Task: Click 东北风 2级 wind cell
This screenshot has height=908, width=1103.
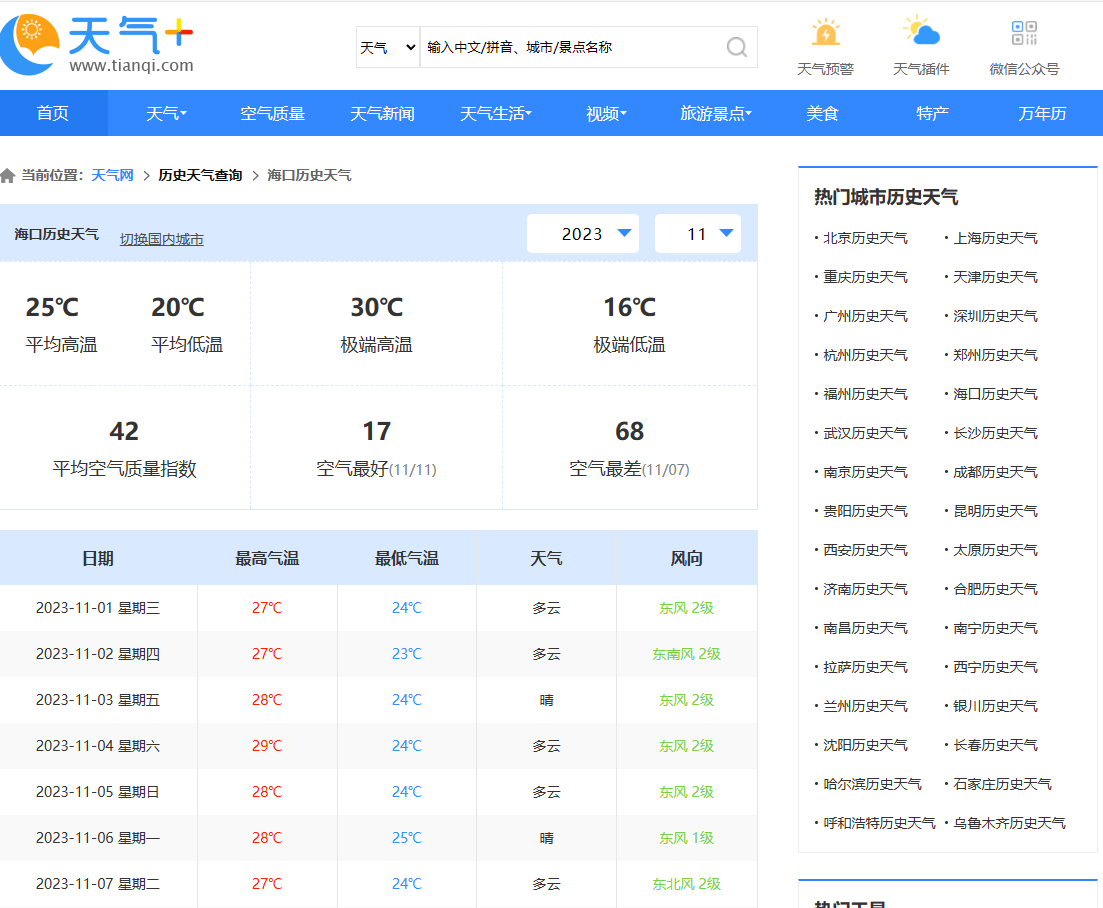Action: click(687, 884)
